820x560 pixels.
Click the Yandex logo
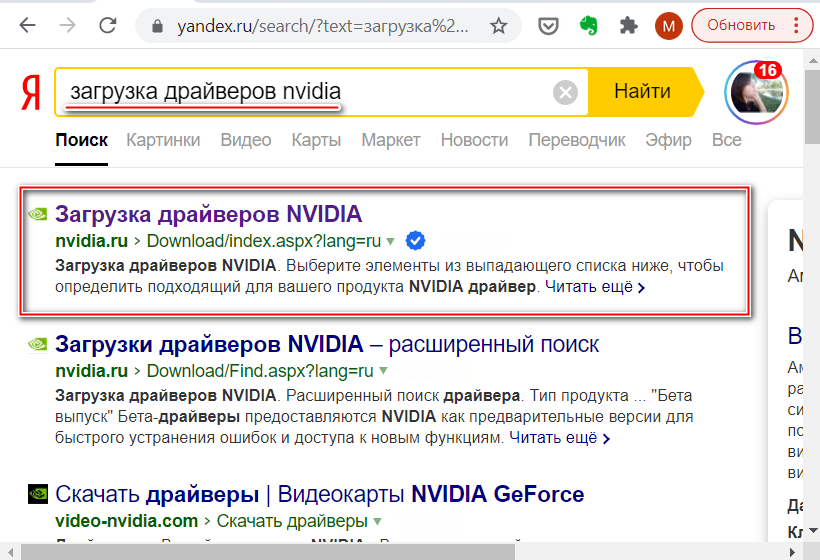(x=30, y=93)
